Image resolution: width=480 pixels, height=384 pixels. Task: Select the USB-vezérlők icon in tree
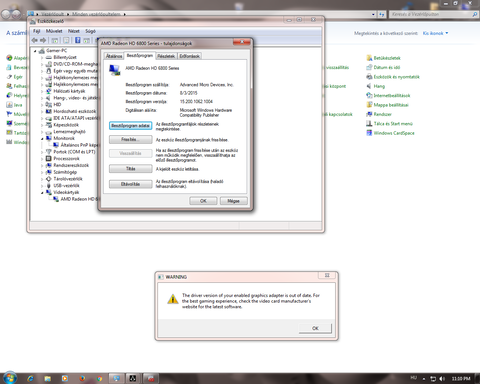49,185
